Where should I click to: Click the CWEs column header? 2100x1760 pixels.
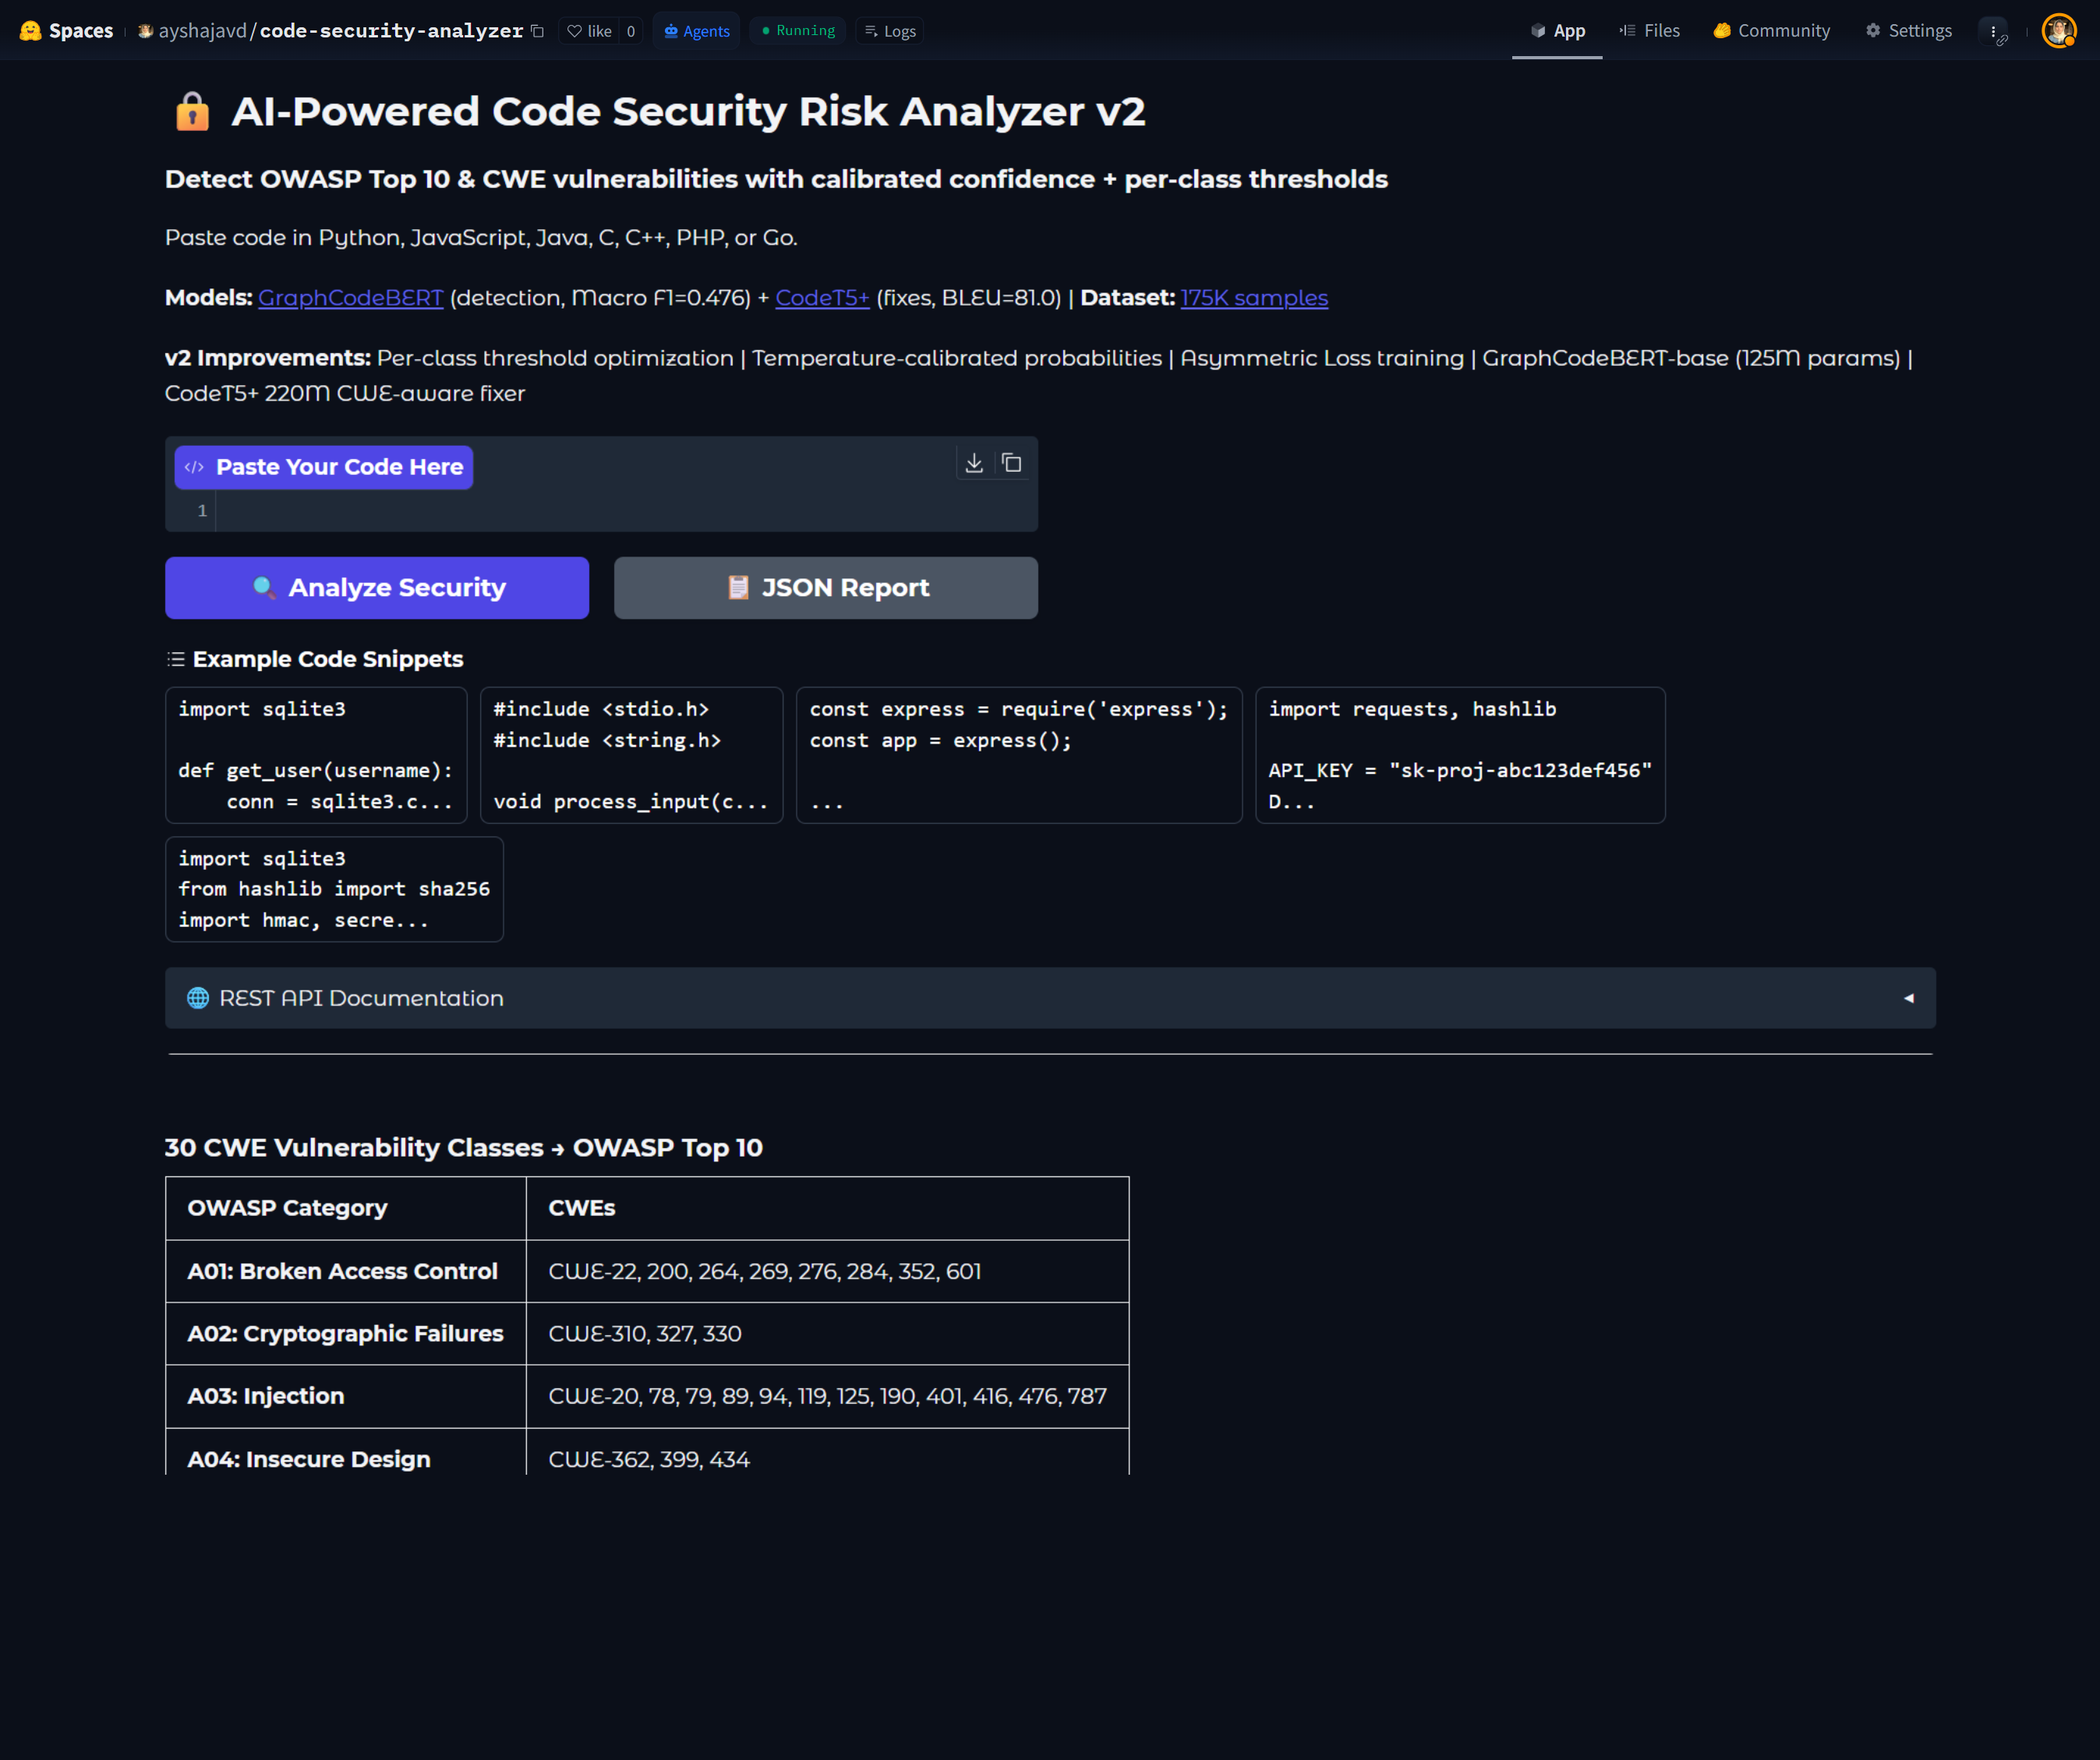click(827, 1208)
